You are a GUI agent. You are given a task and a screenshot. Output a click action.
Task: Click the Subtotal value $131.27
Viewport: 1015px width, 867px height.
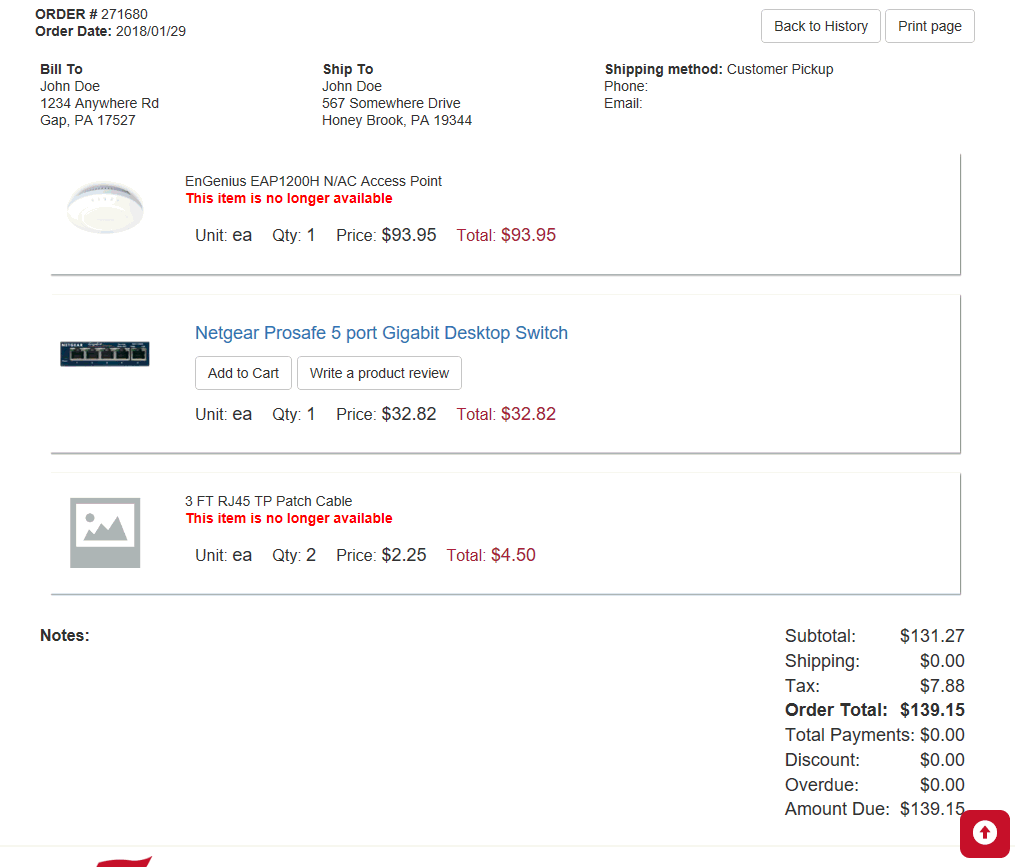[x=932, y=636]
